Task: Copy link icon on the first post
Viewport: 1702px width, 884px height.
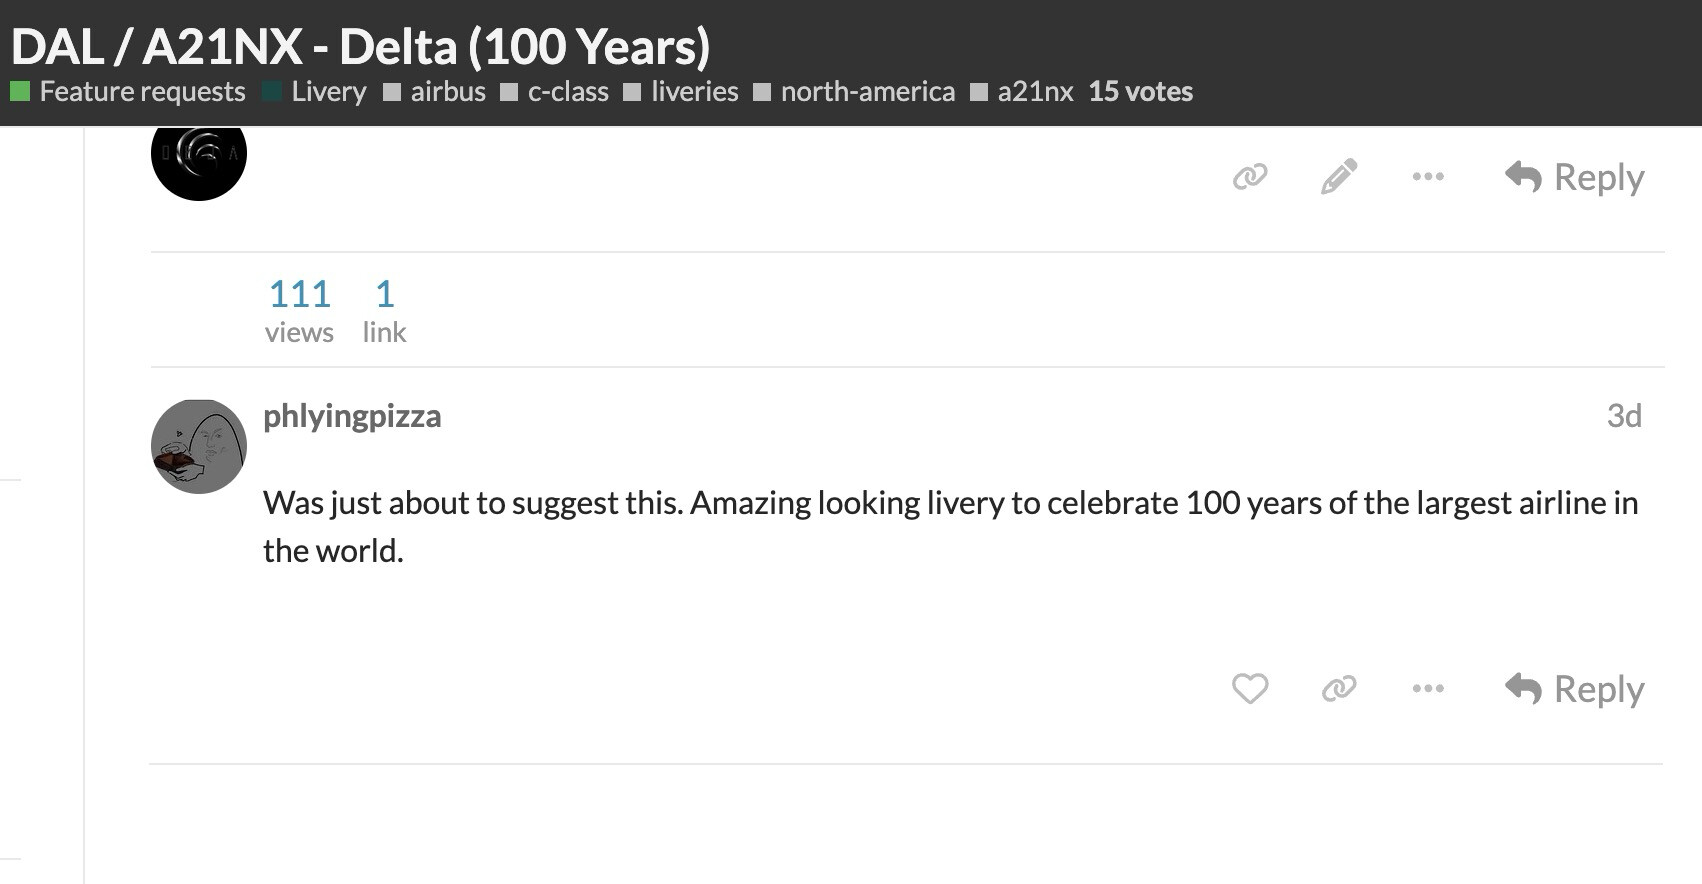Action: tap(1250, 177)
